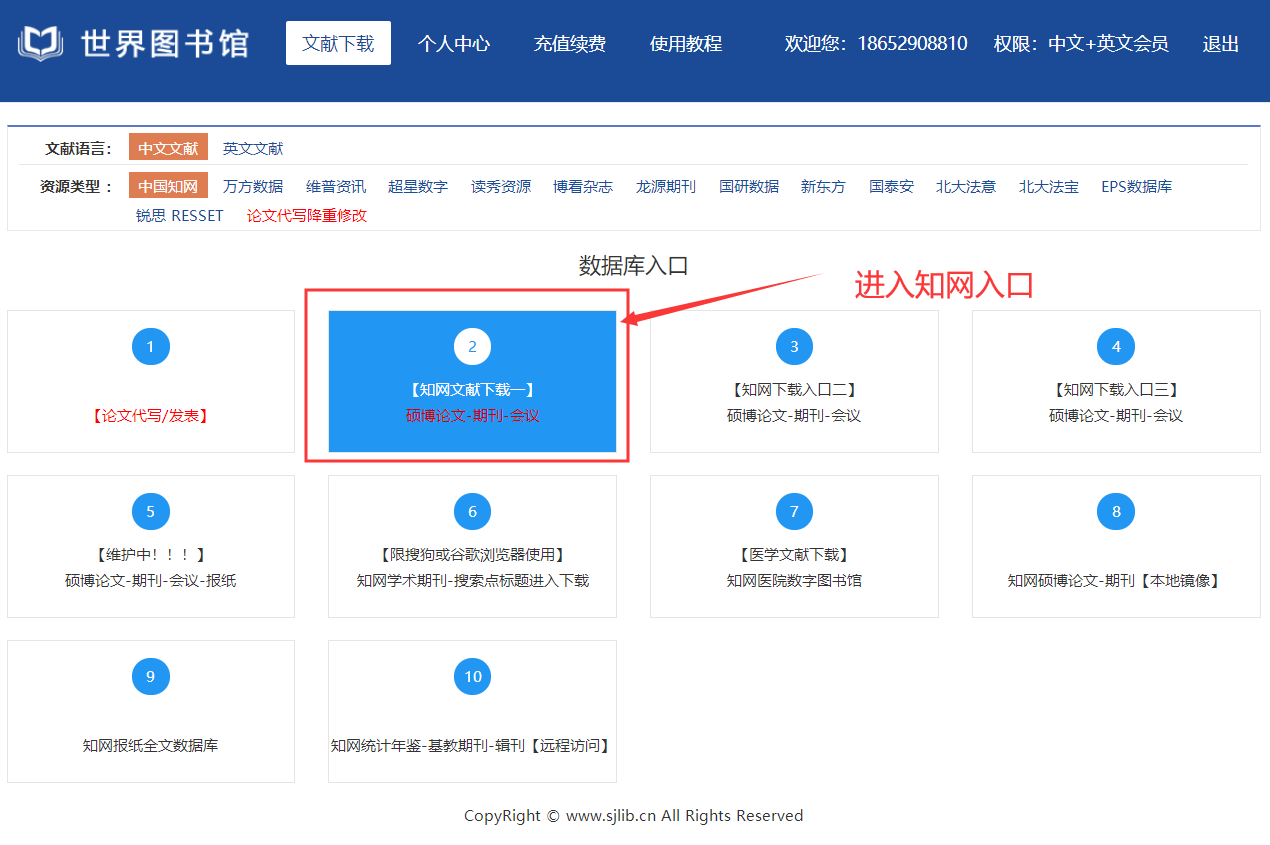The height and width of the screenshot is (845, 1270).
Task: Open 使用教程 menu item
Action: click(x=686, y=44)
